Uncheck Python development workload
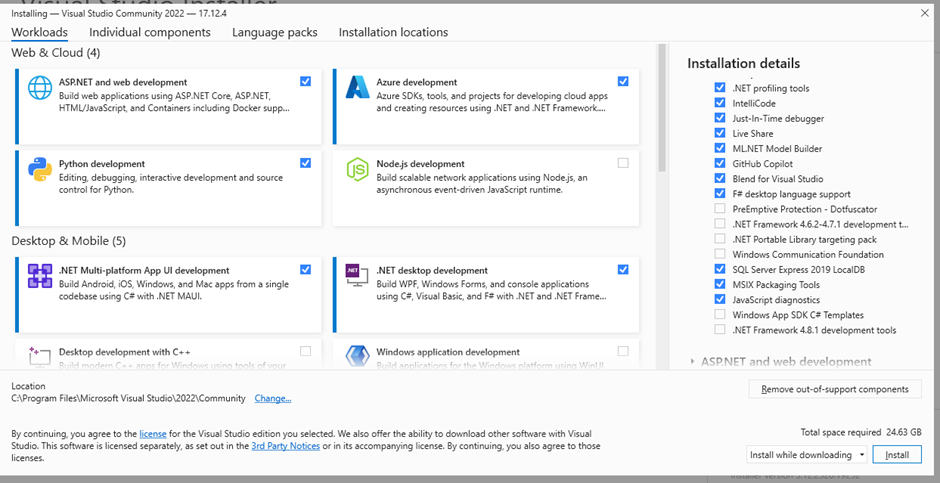This screenshot has height=483, width=940. click(306, 163)
